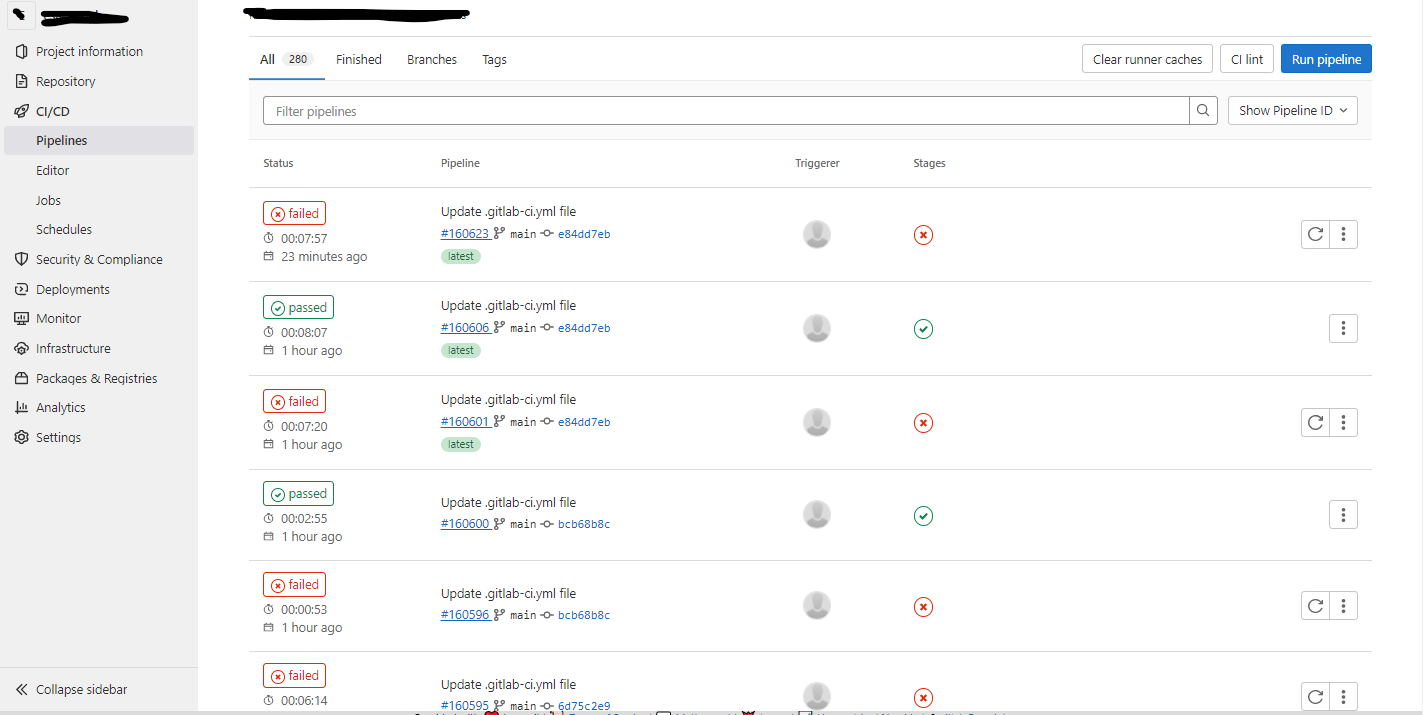
Task: Open the Show Pipeline ID dropdown
Action: 1292,111
